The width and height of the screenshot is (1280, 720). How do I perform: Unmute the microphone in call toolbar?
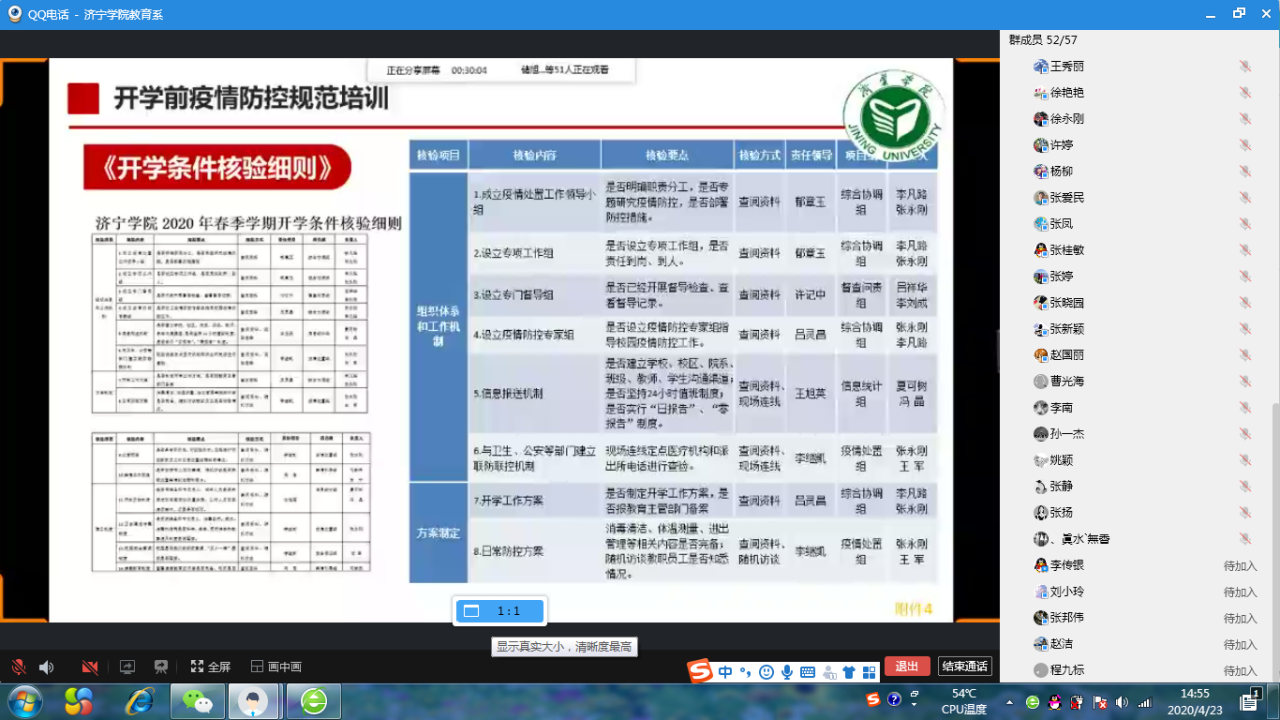[18, 667]
